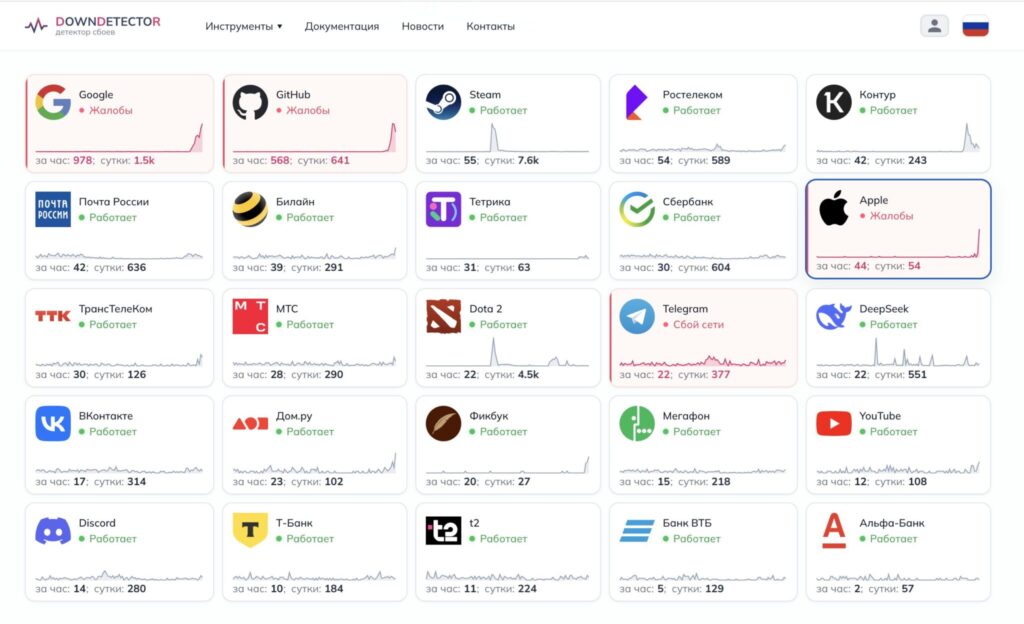The height and width of the screenshot is (624, 1024).
Task: Click the Apple logo icon
Action: coord(834,208)
